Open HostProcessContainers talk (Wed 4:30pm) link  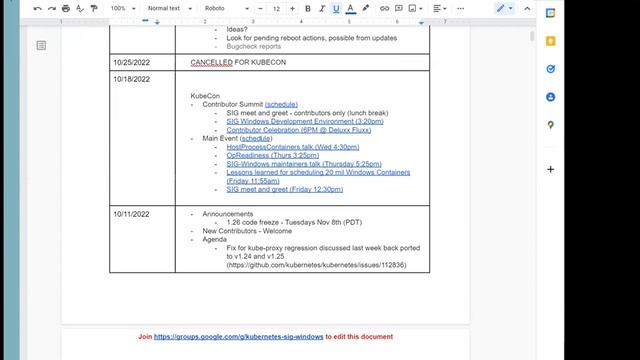click(293, 147)
